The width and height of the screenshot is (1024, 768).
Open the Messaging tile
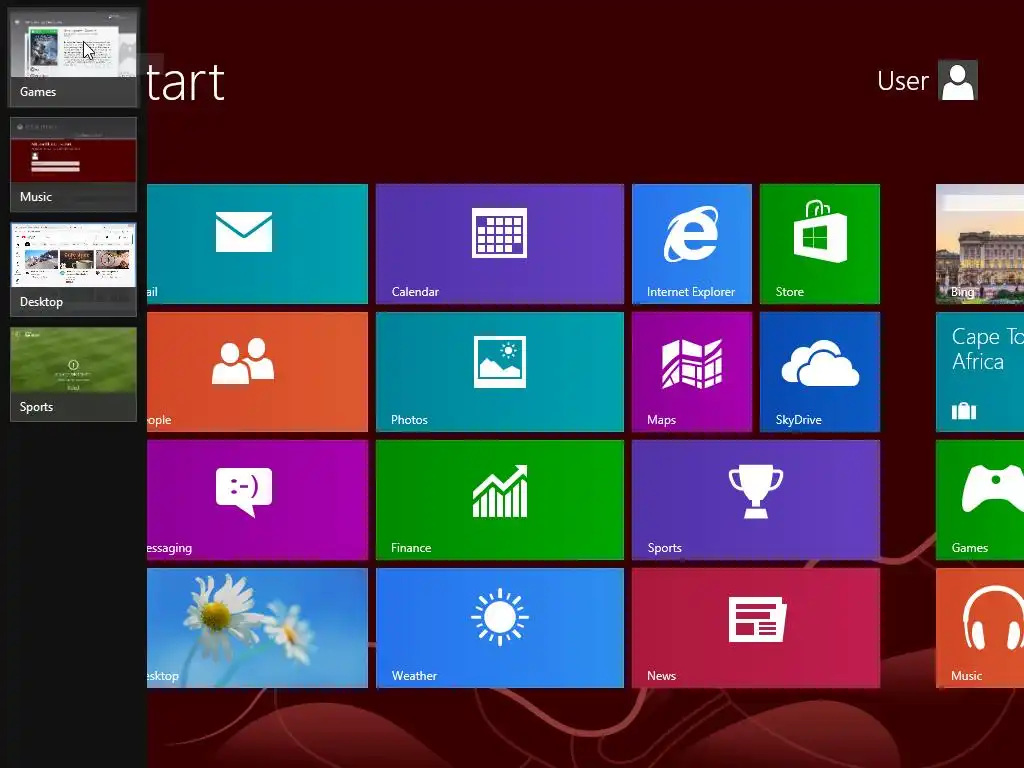(x=257, y=500)
